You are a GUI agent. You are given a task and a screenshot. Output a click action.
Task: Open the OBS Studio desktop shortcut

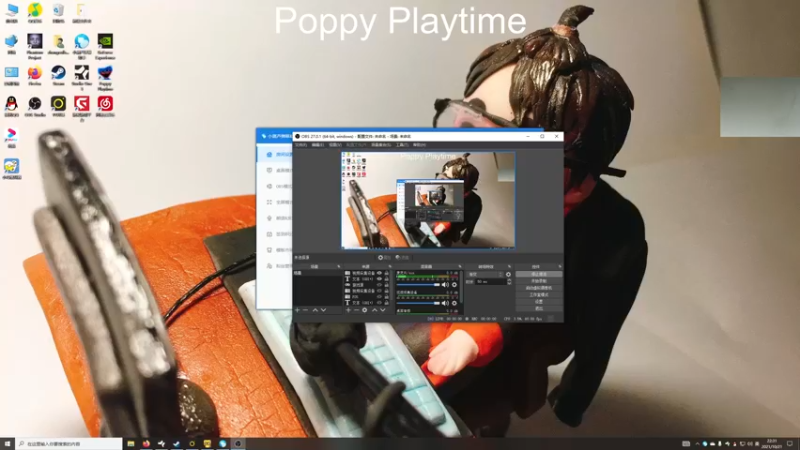click(35, 107)
